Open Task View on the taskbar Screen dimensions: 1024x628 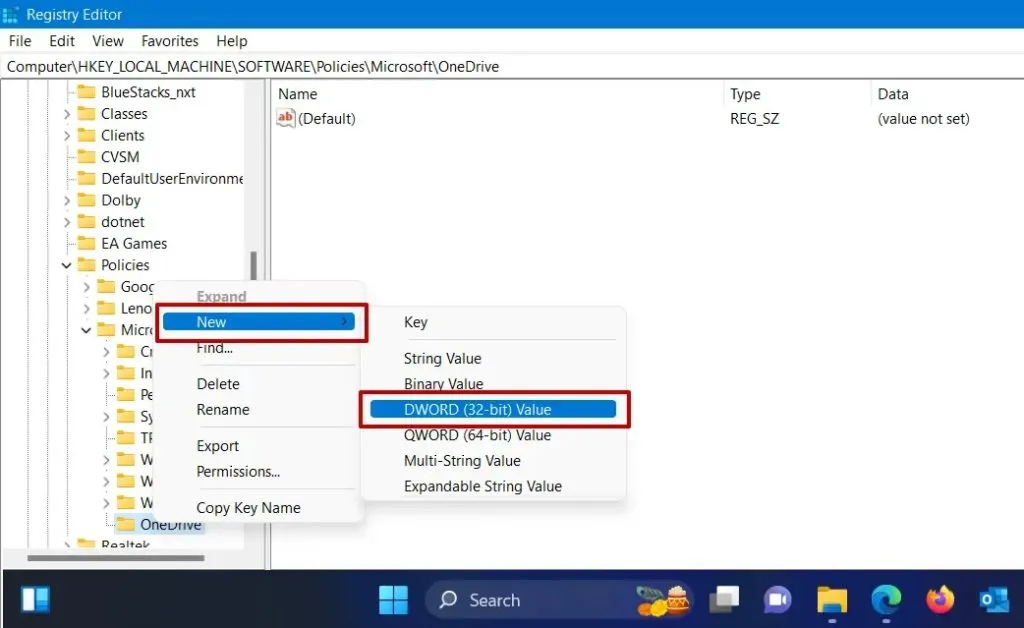(724, 599)
